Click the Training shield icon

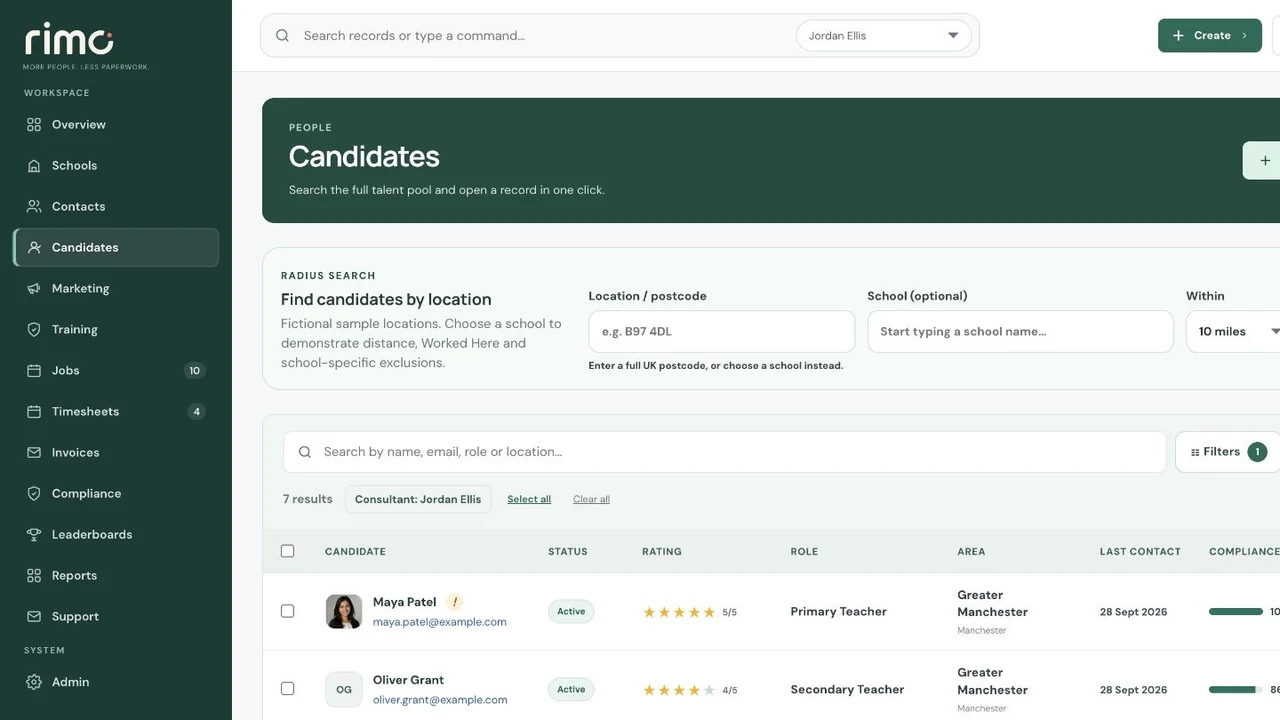34,330
